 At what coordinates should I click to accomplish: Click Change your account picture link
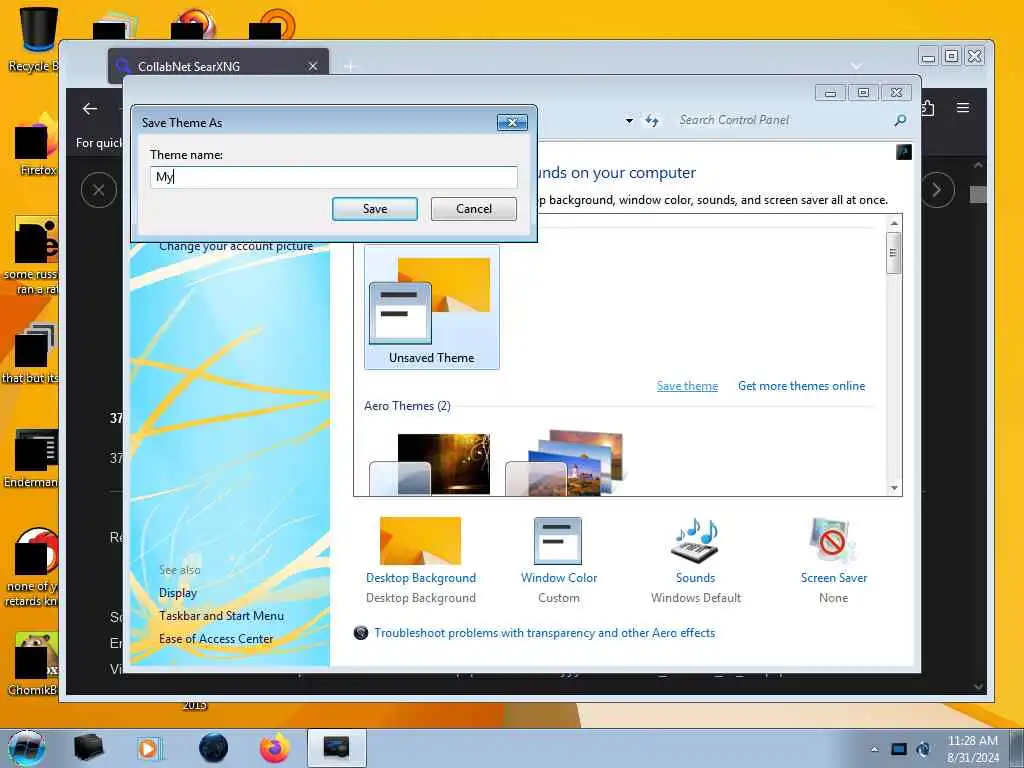tap(236, 246)
